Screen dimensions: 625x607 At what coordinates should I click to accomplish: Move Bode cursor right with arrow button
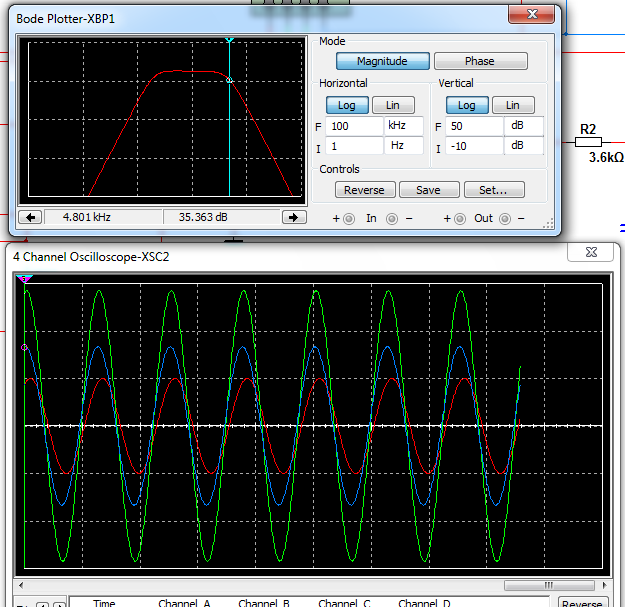pos(294,217)
